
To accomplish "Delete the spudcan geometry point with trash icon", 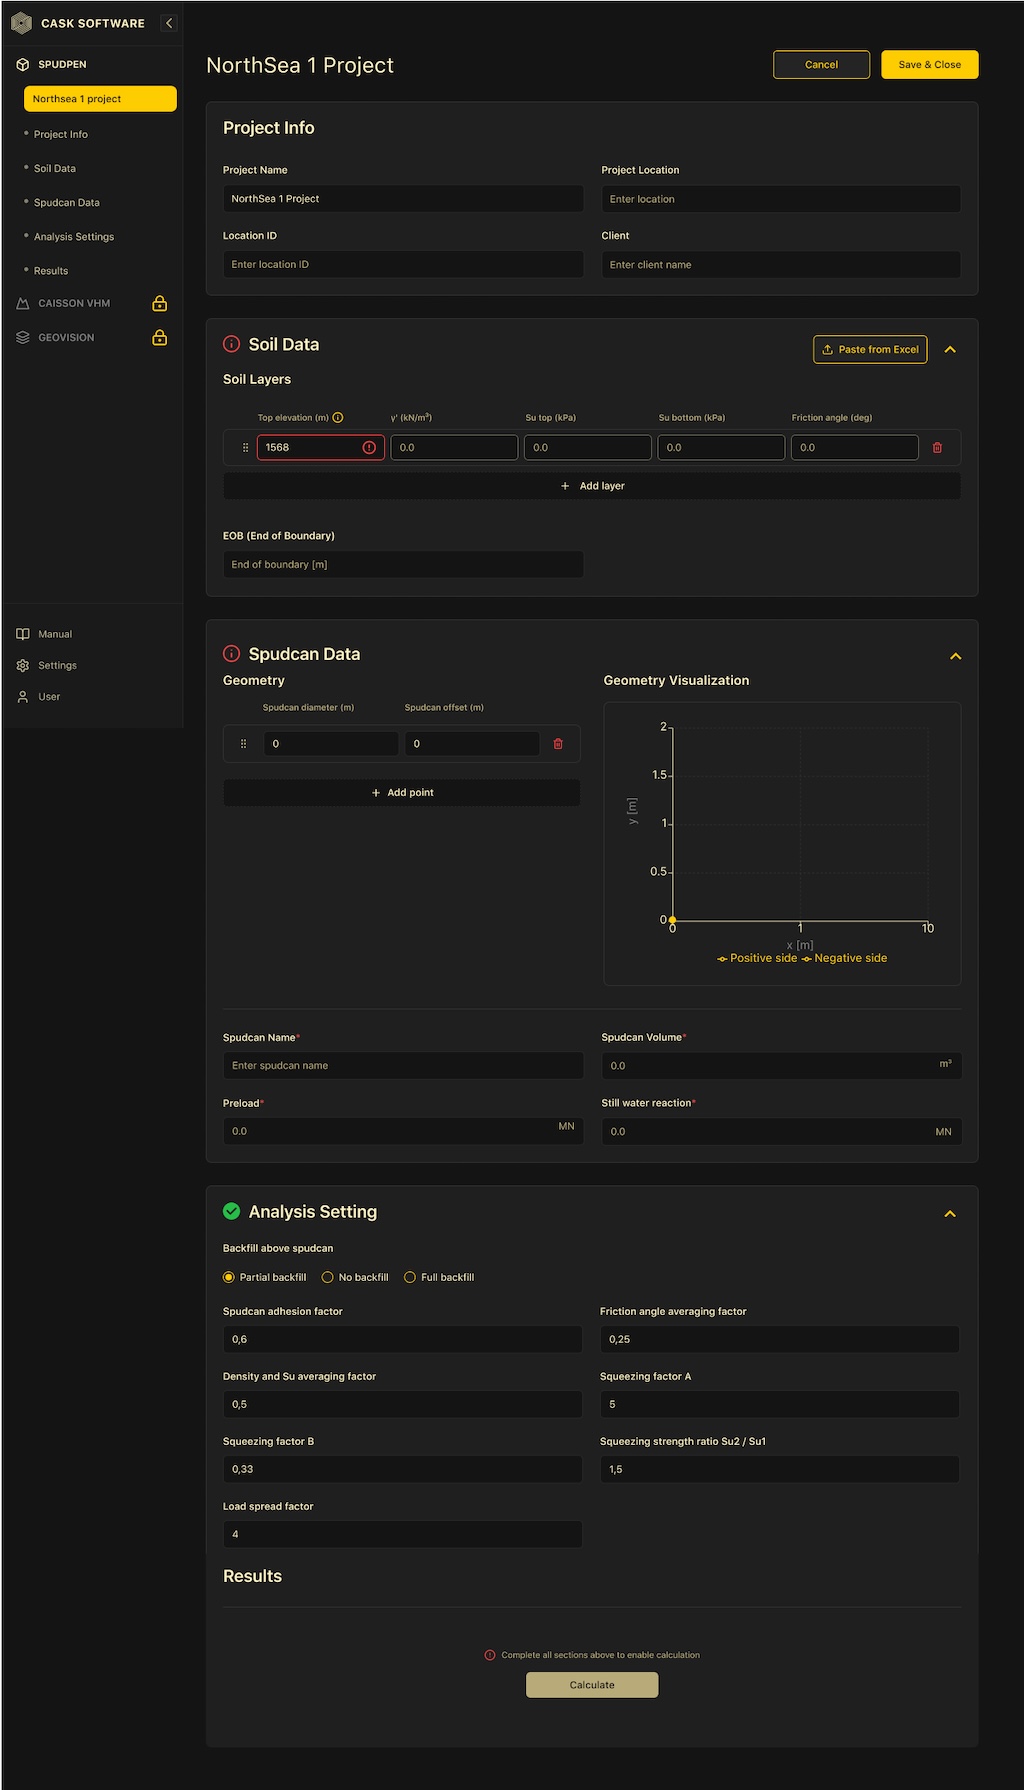I will tap(558, 744).
